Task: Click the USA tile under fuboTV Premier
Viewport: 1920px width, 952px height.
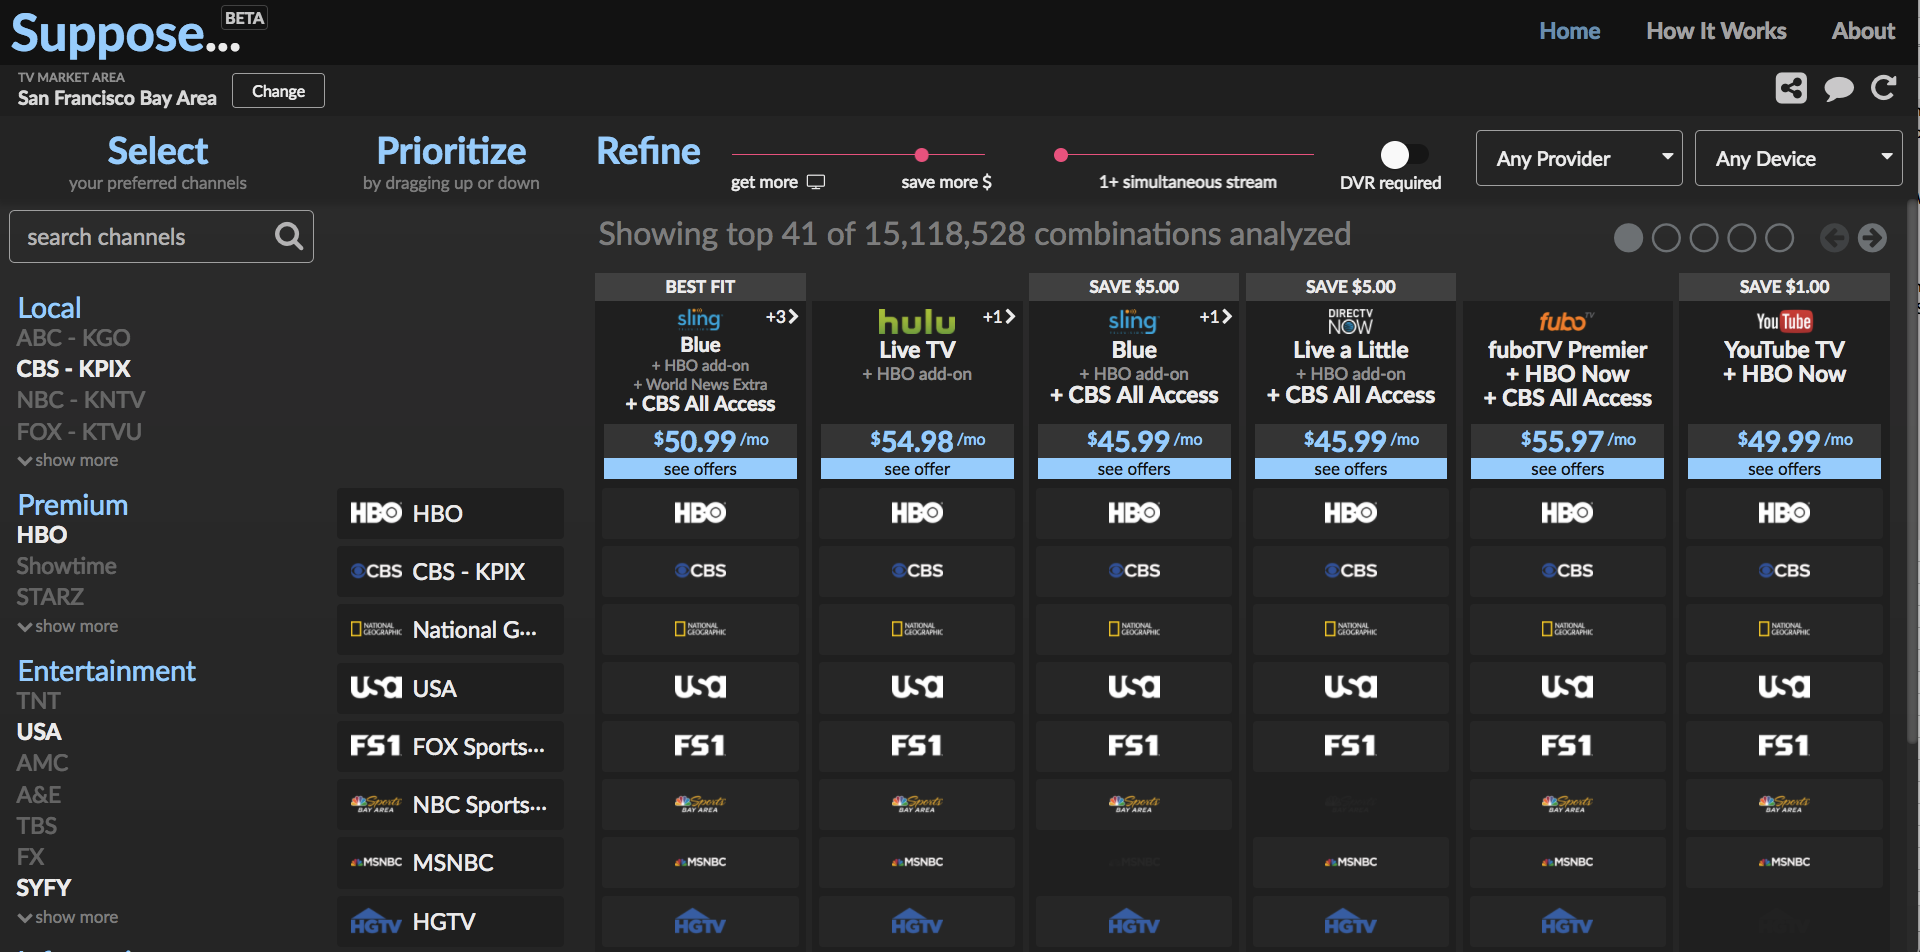Action: point(1567,687)
